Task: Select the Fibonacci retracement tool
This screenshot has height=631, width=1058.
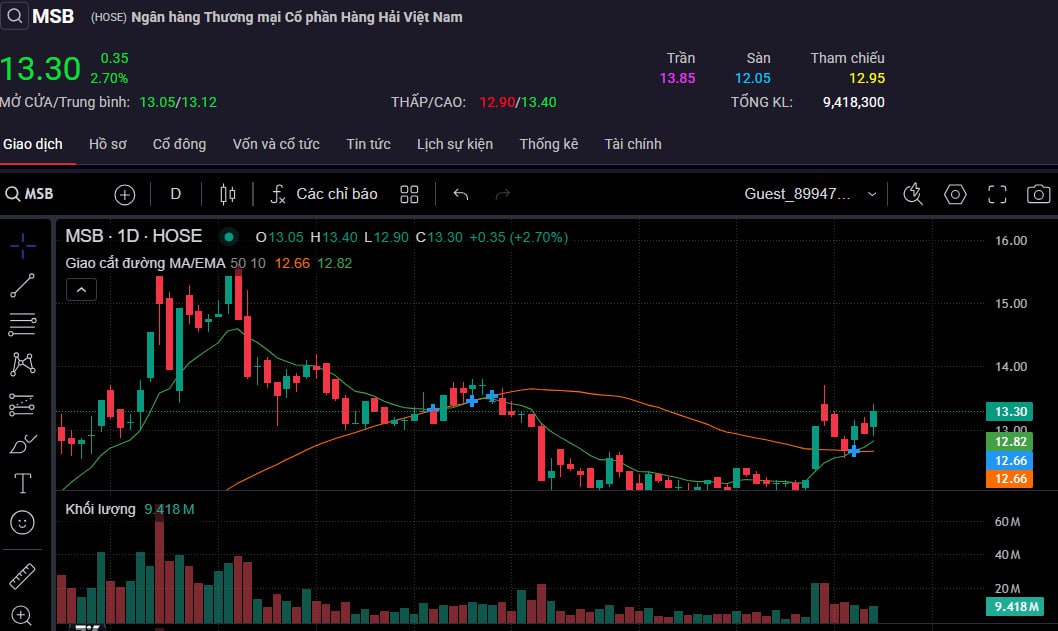Action: [22, 324]
